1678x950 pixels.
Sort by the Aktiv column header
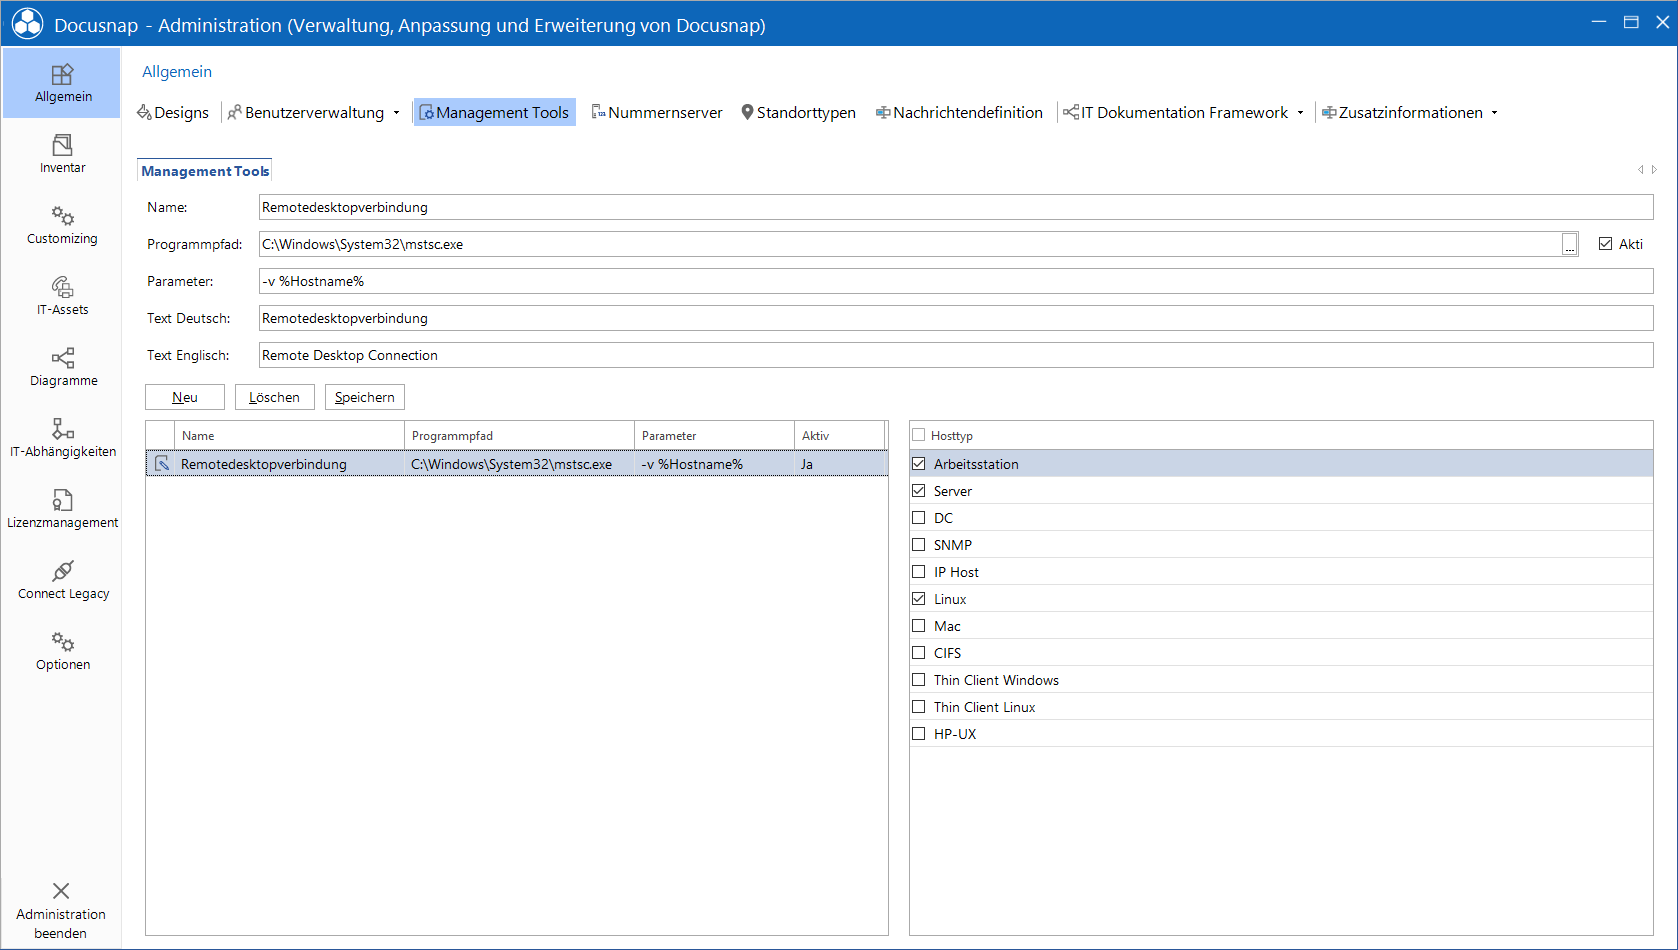[x=840, y=435]
